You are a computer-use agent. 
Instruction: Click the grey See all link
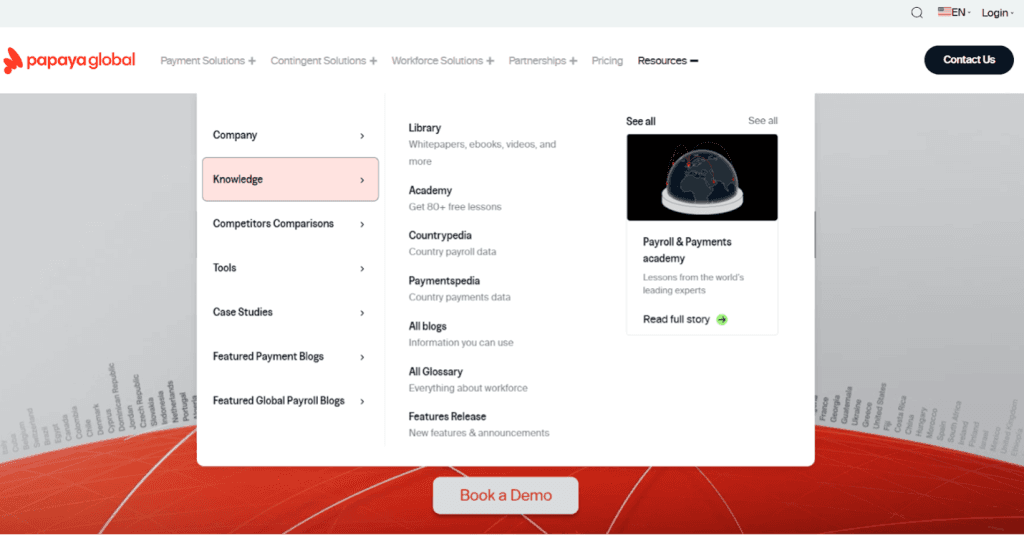tap(762, 121)
